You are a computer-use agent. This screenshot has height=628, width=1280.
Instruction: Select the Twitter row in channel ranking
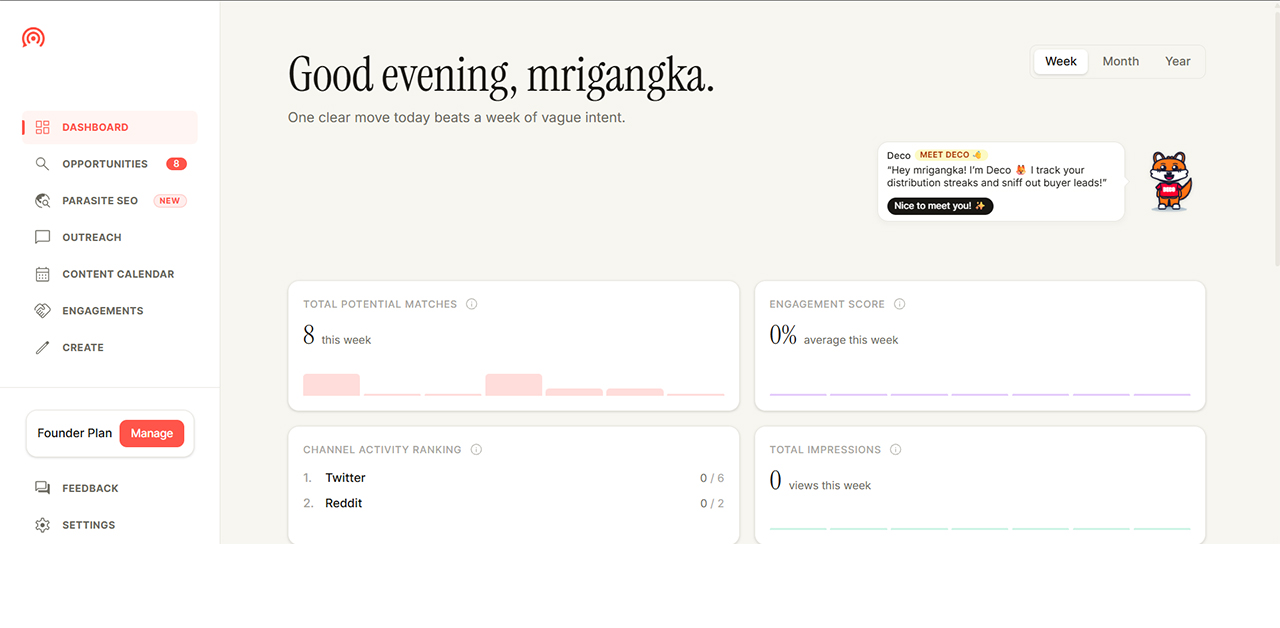pyautogui.click(x=514, y=478)
